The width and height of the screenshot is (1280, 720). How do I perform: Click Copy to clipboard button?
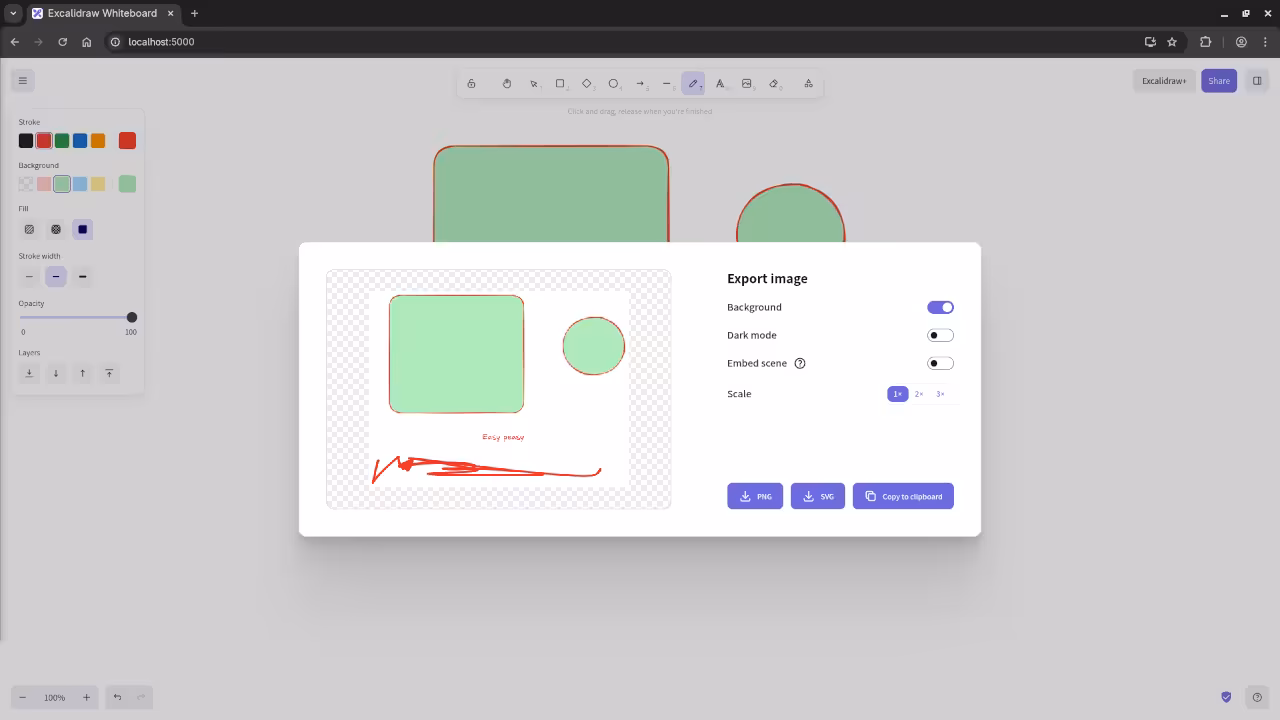(903, 495)
